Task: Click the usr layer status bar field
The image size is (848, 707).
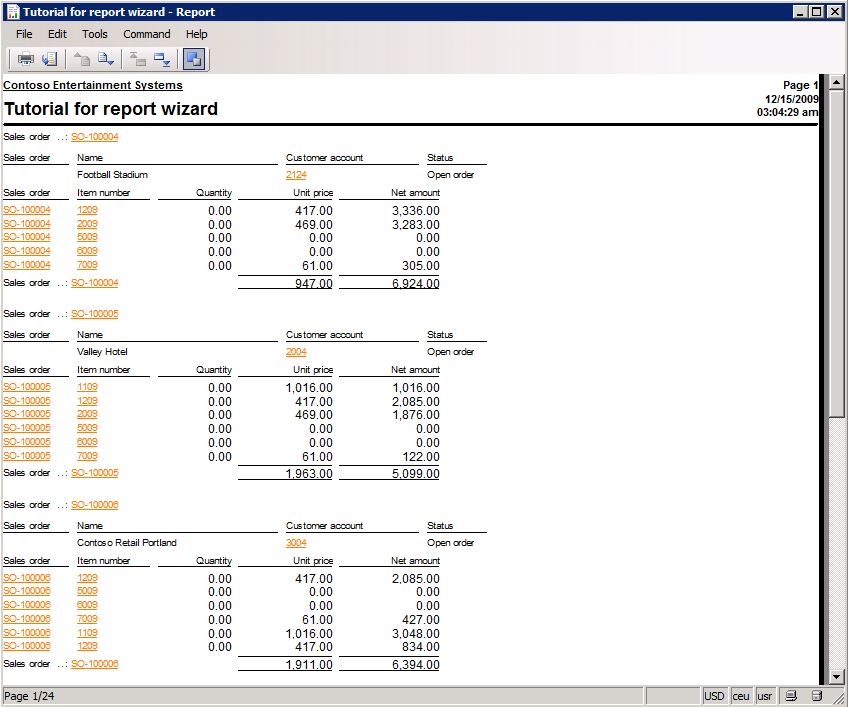Action: [x=764, y=696]
